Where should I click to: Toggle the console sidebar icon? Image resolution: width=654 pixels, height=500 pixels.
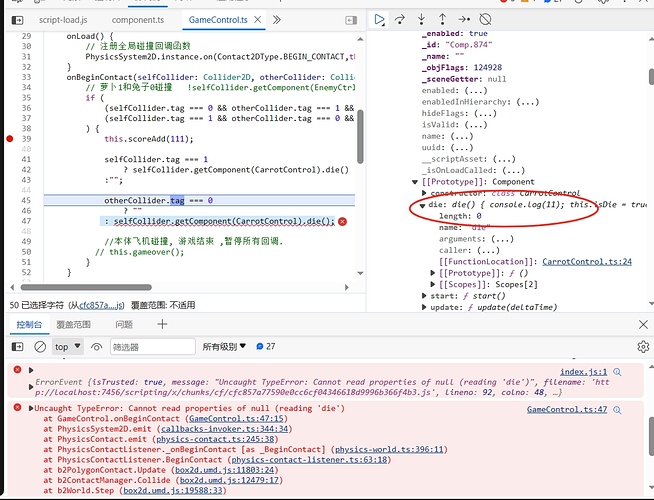[18, 347]
